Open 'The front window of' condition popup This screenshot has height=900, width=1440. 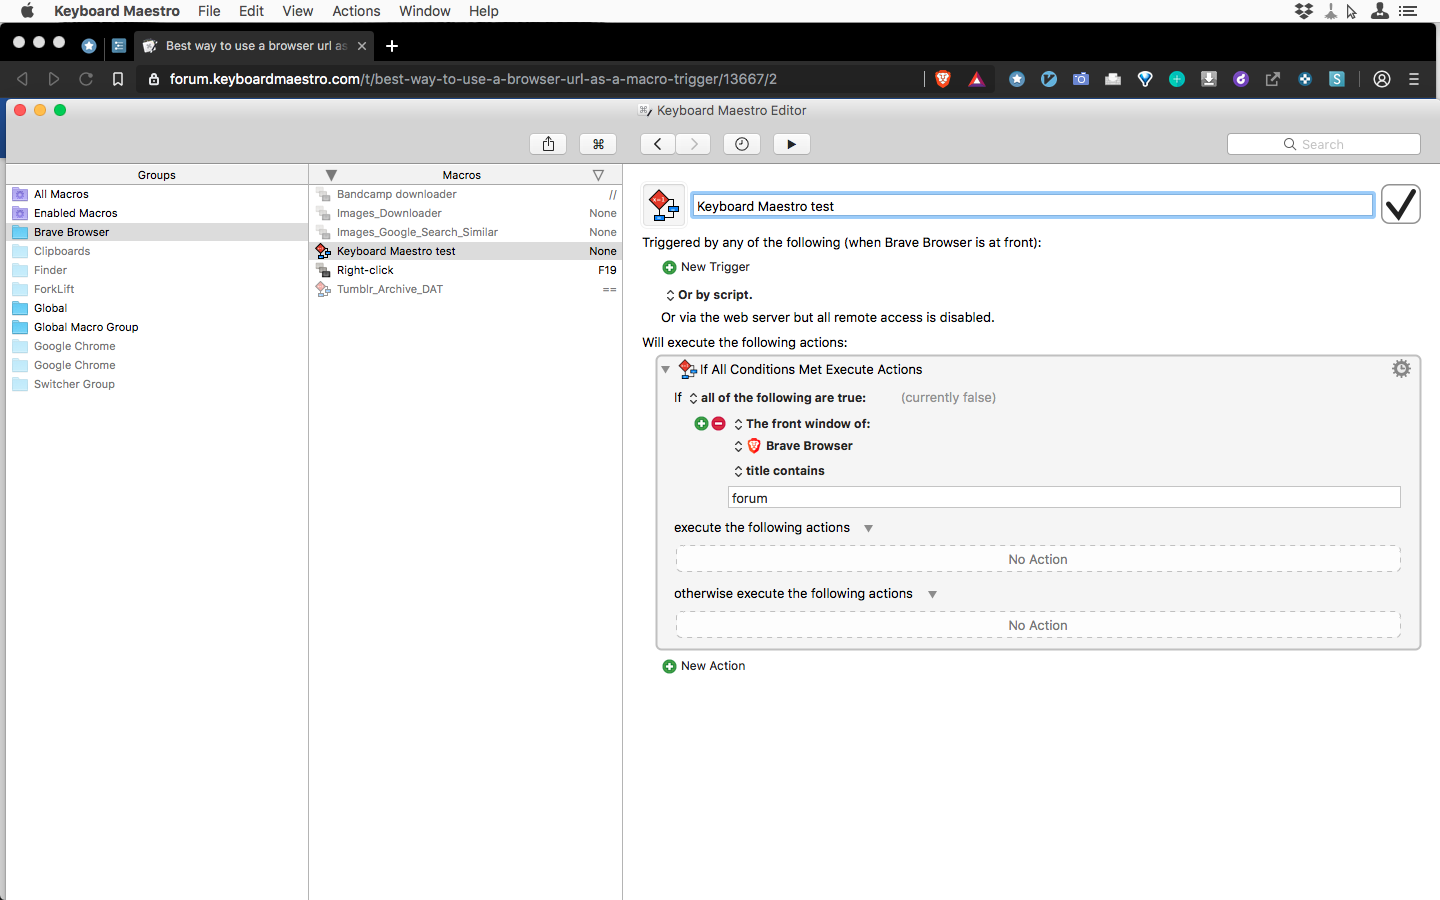[801, 424]
